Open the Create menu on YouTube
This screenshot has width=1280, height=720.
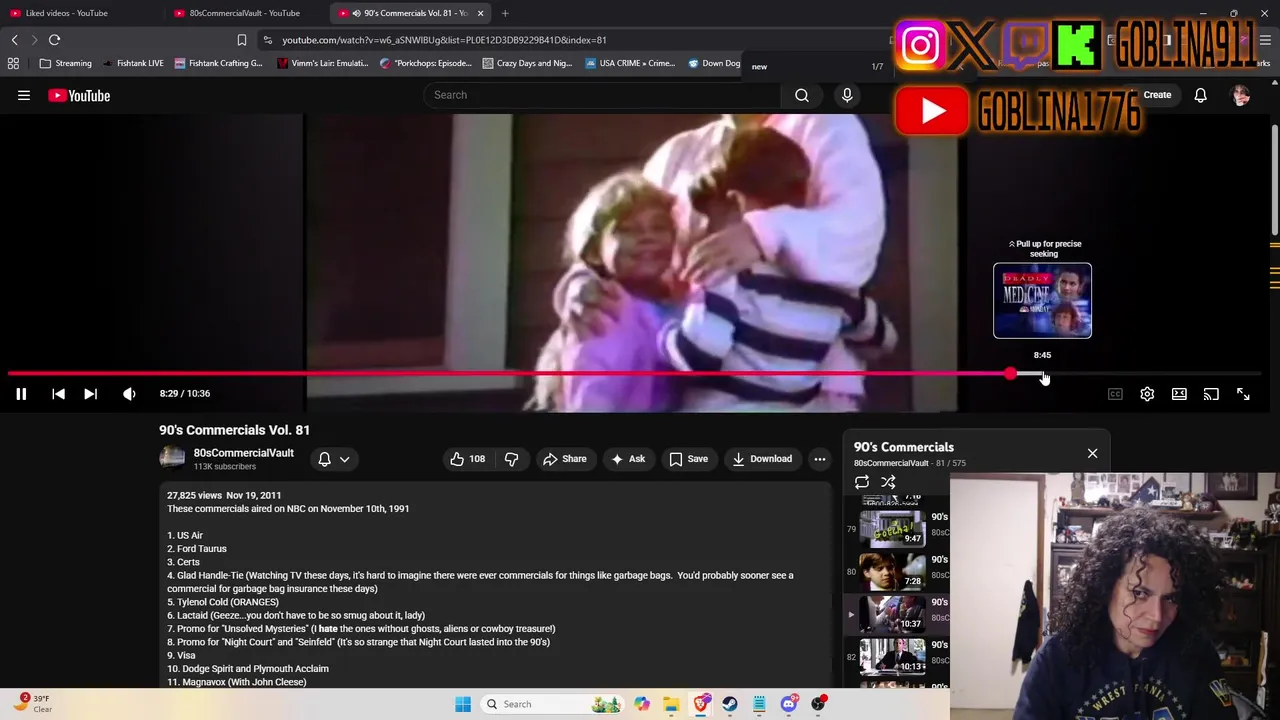(1157, 95)
